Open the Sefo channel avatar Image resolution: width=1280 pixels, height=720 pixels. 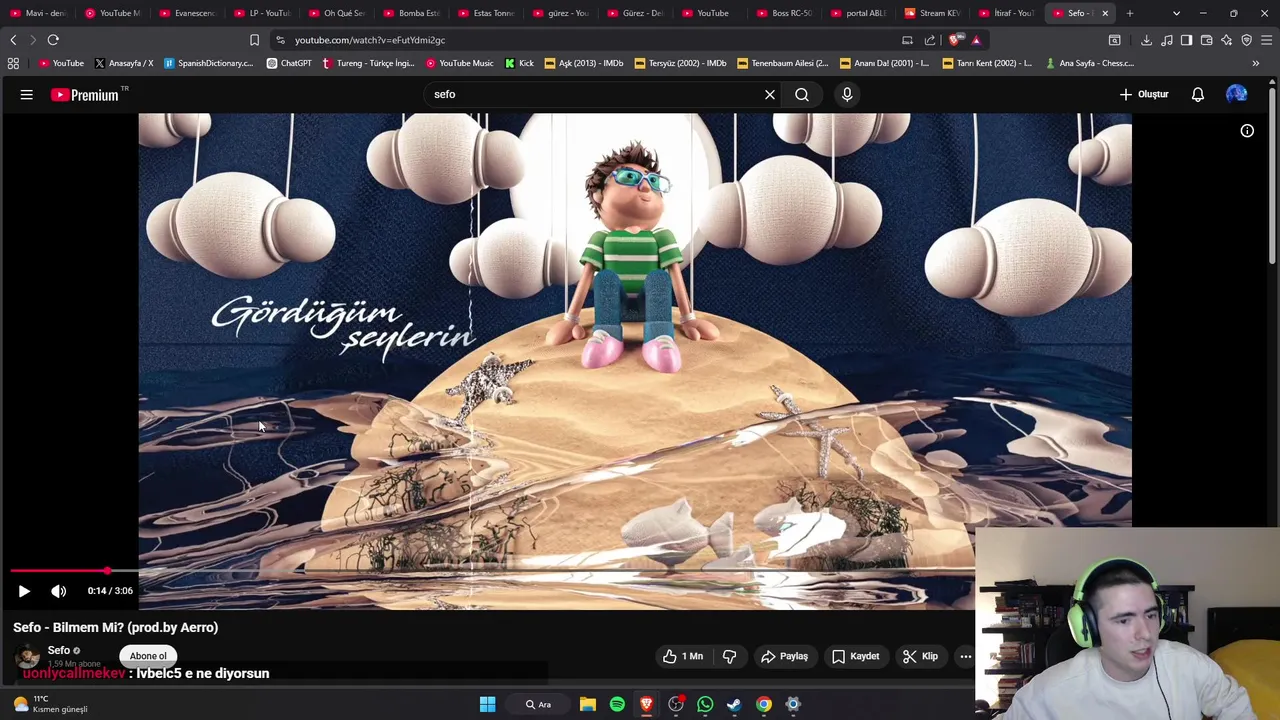(27, 657)
